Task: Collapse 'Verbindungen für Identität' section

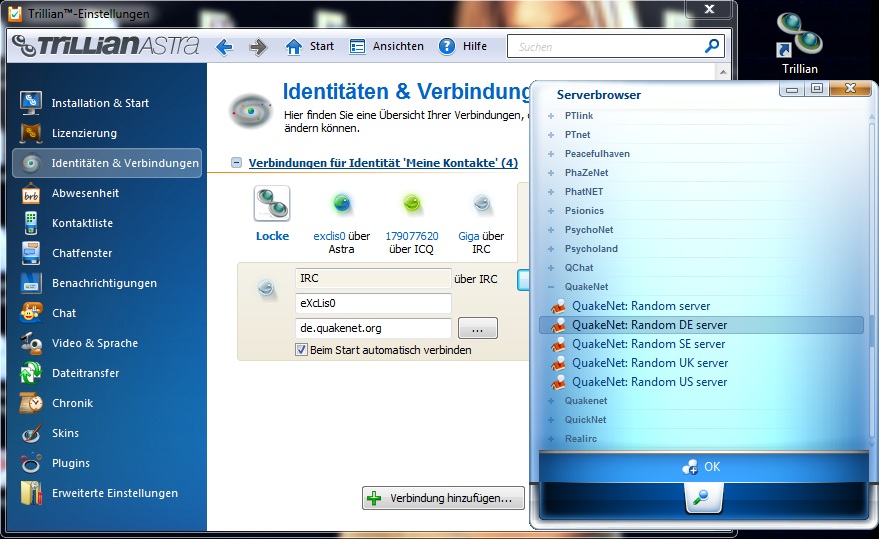Action: [236, 163]
